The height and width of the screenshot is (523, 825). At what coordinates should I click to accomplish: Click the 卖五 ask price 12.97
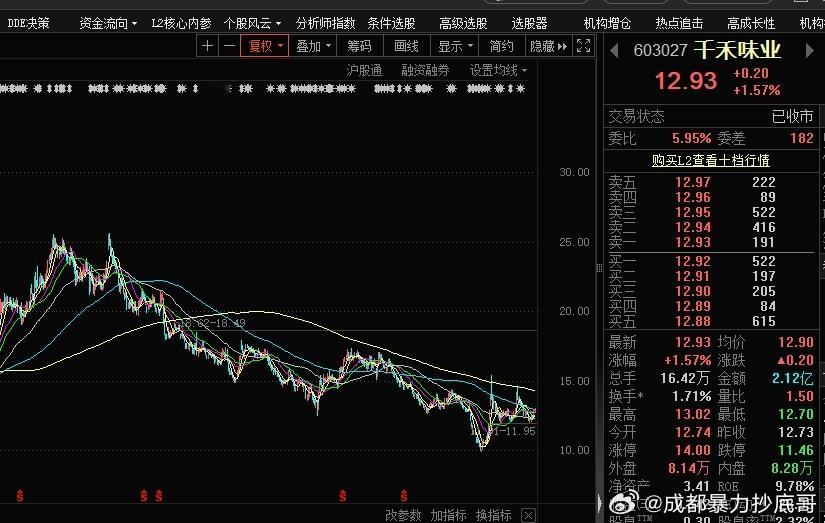tap(693, 182)
